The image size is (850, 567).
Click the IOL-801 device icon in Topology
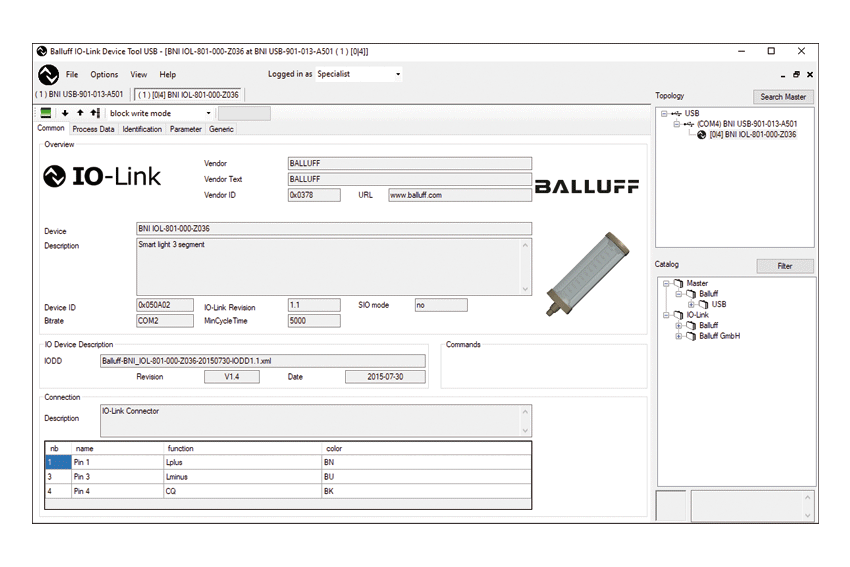[701, 134]
